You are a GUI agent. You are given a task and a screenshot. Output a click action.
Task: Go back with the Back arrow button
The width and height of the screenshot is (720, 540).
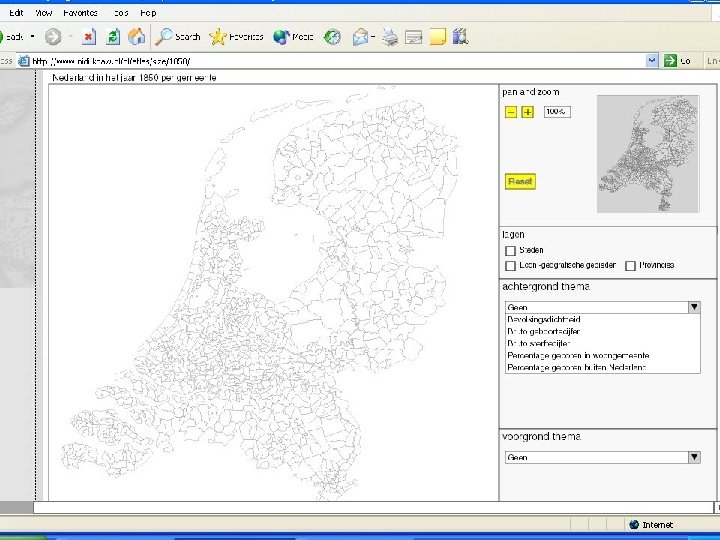tap(11, 37)
